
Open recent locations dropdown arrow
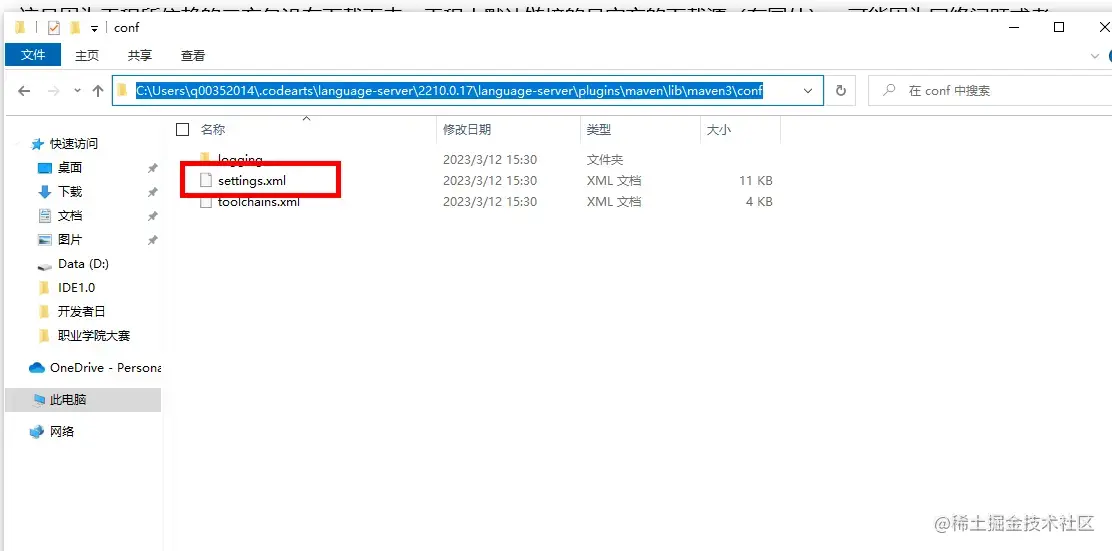[x=77, y=91]
